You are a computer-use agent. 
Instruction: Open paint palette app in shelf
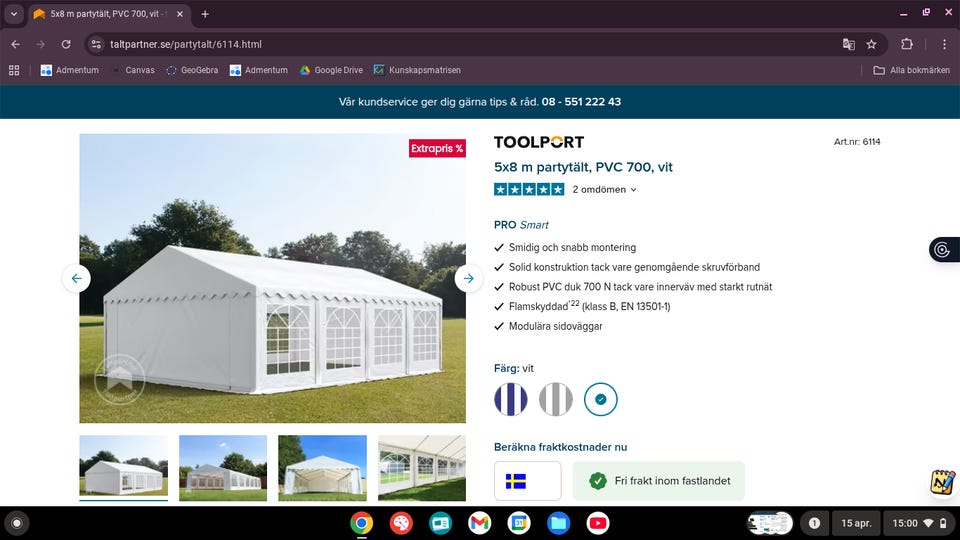401,523
